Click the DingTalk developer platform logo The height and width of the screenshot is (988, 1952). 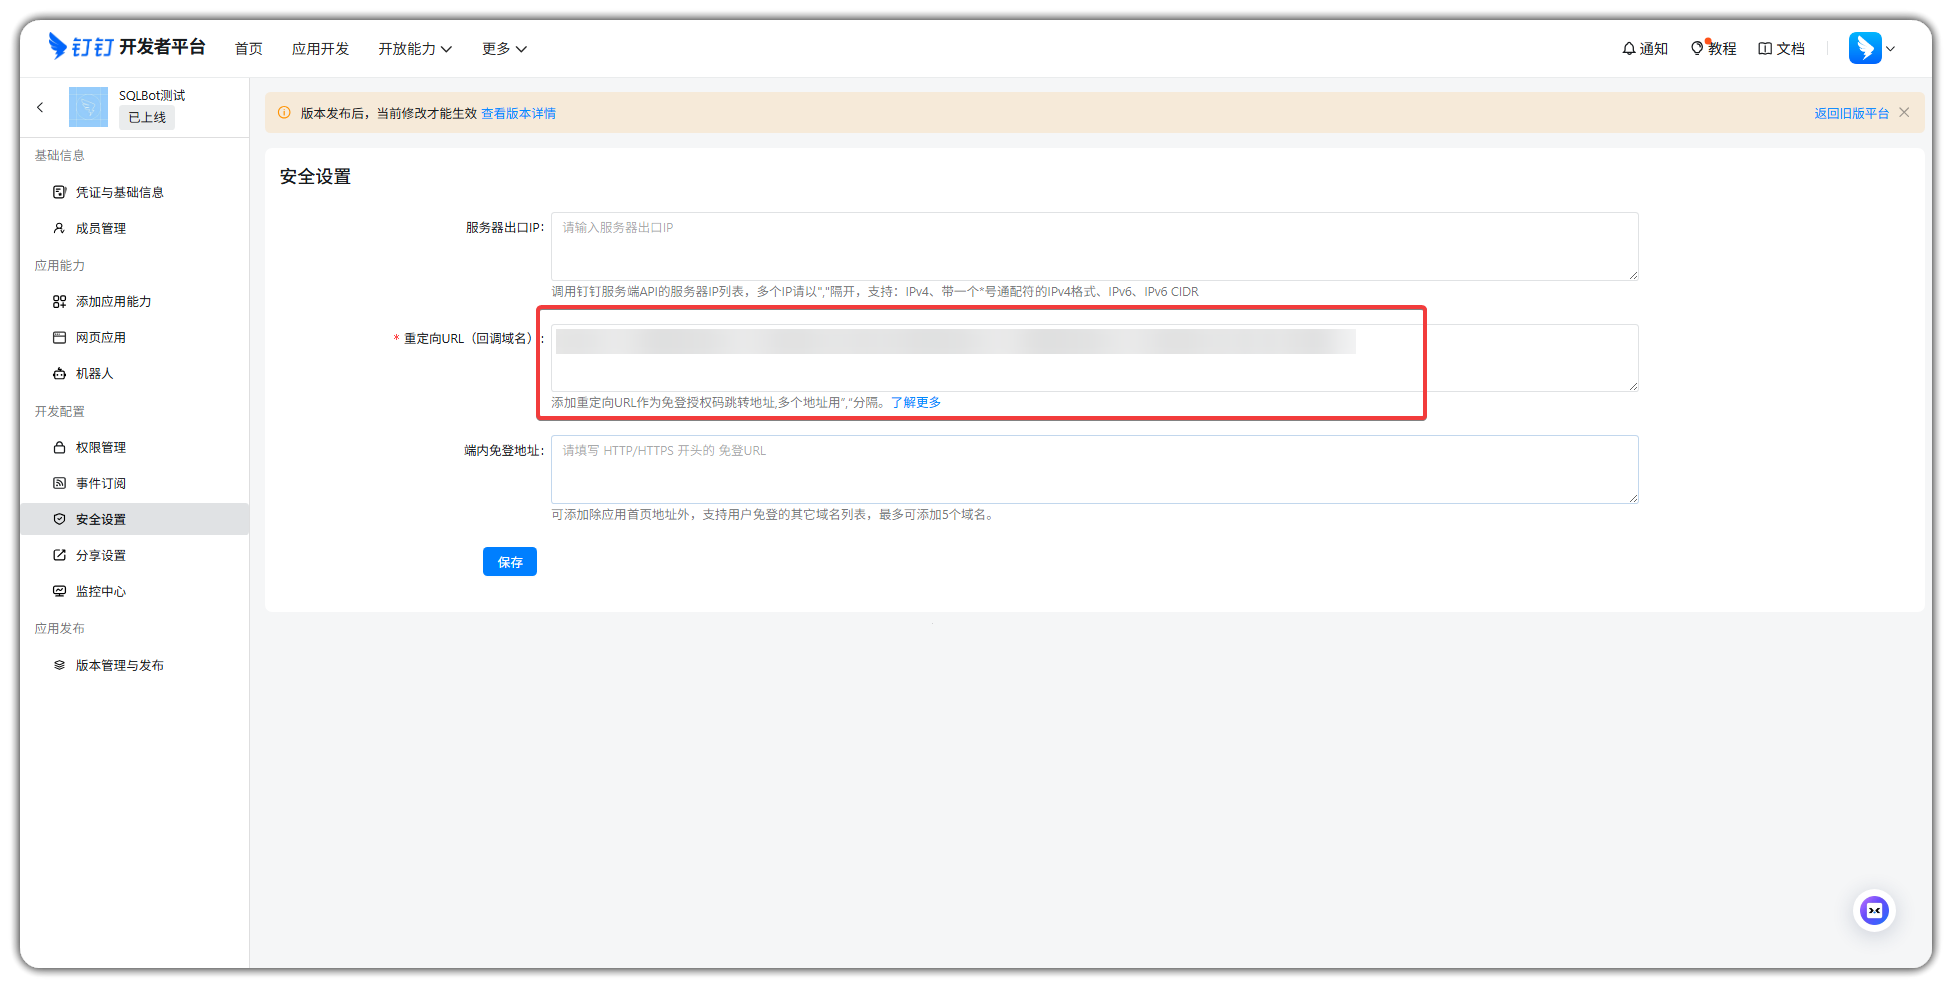(x=126, y=47)
